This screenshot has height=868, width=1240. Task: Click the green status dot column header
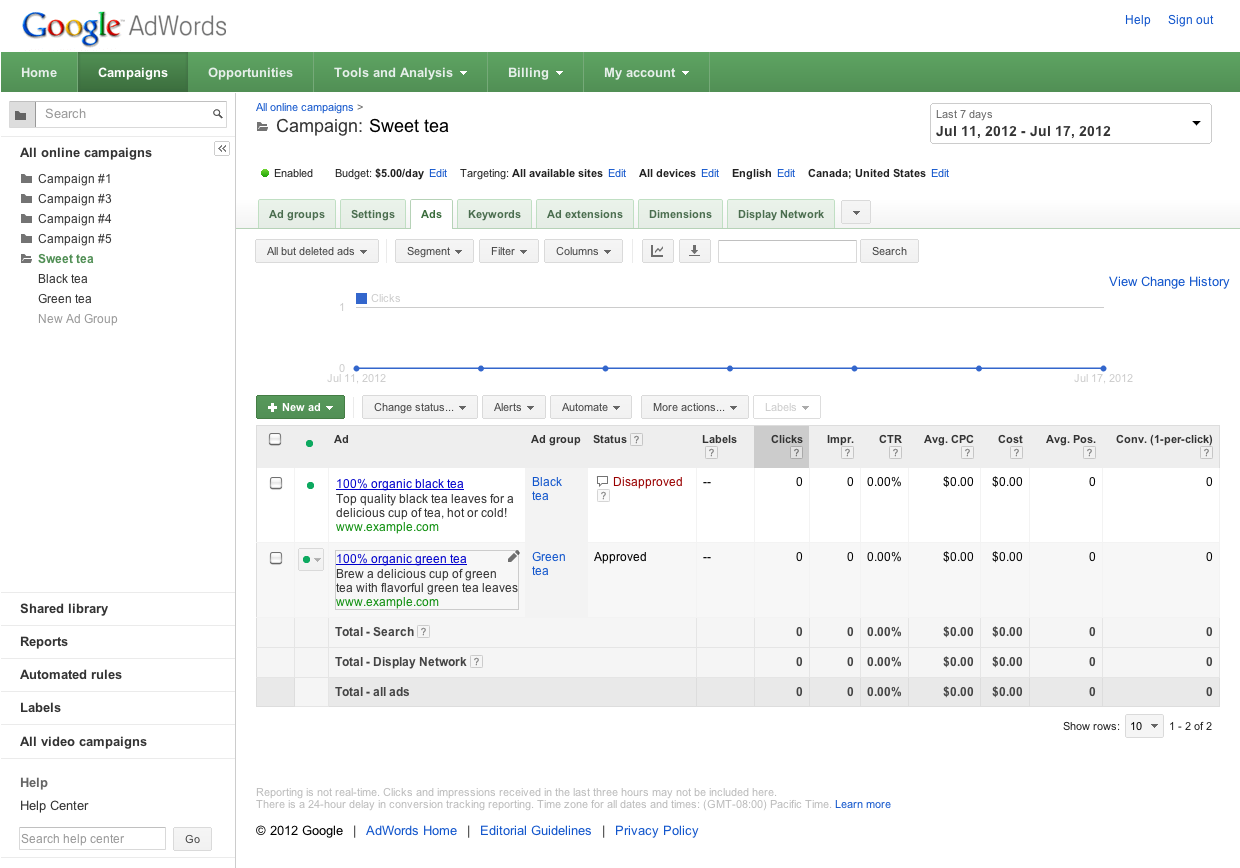point(310,443)
